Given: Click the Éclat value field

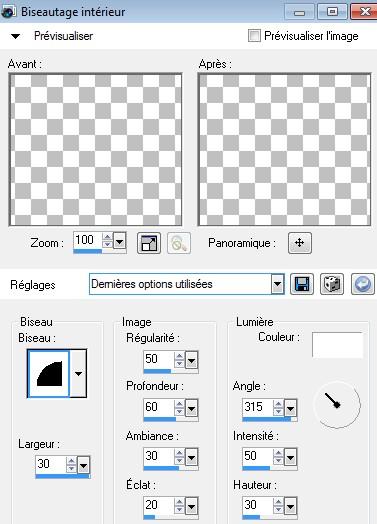Looking at the screenshot, I should click(158, 505).
